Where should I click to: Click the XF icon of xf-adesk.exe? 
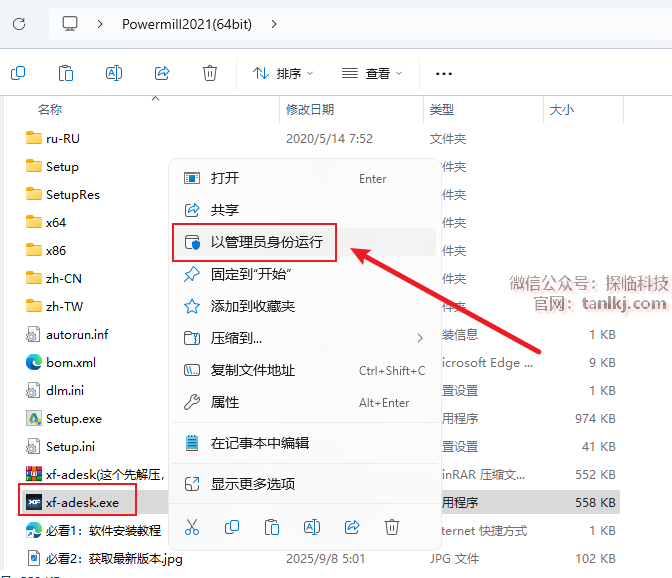[x=34, y=502]
